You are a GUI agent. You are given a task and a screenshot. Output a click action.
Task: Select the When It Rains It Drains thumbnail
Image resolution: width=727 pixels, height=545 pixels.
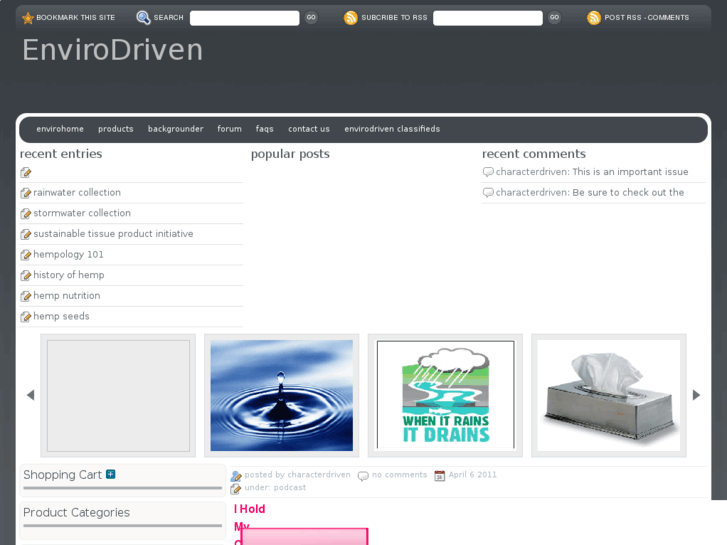445,395
